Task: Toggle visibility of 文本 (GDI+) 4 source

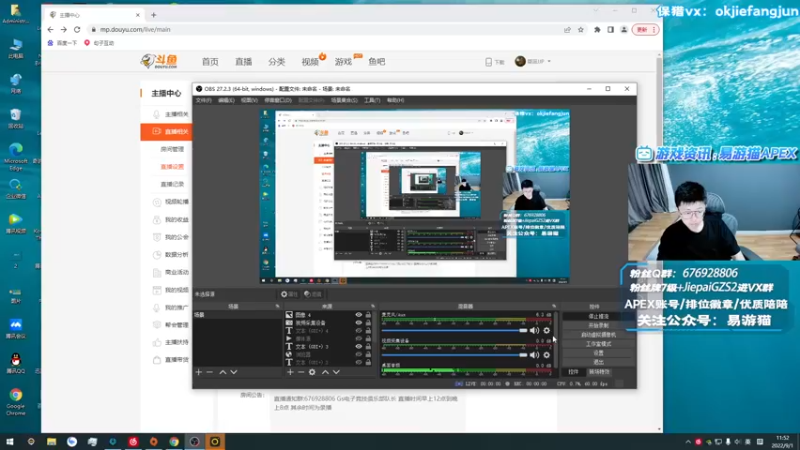Action: [x=359, y=331]
